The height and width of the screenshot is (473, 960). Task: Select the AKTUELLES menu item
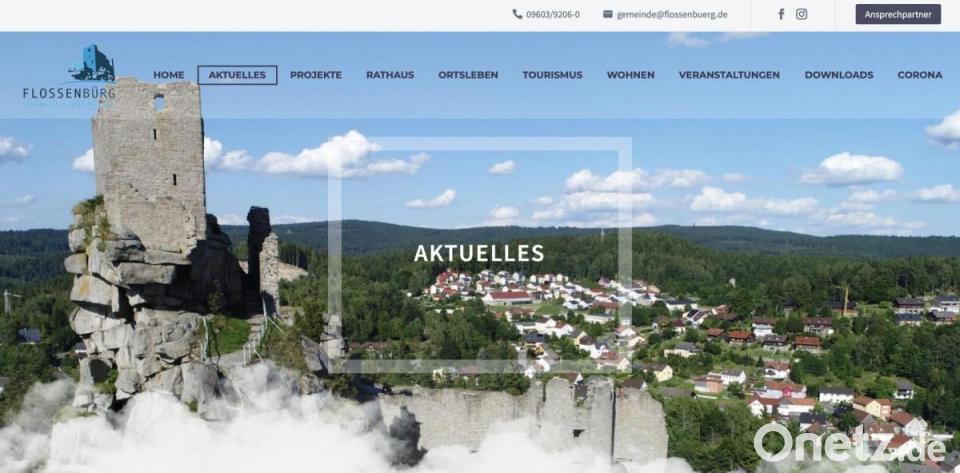coord(237,75)
